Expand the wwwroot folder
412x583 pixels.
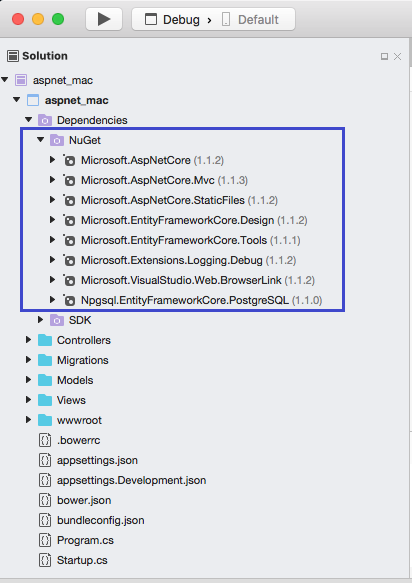pyautogui.click(x=28, y=420)
